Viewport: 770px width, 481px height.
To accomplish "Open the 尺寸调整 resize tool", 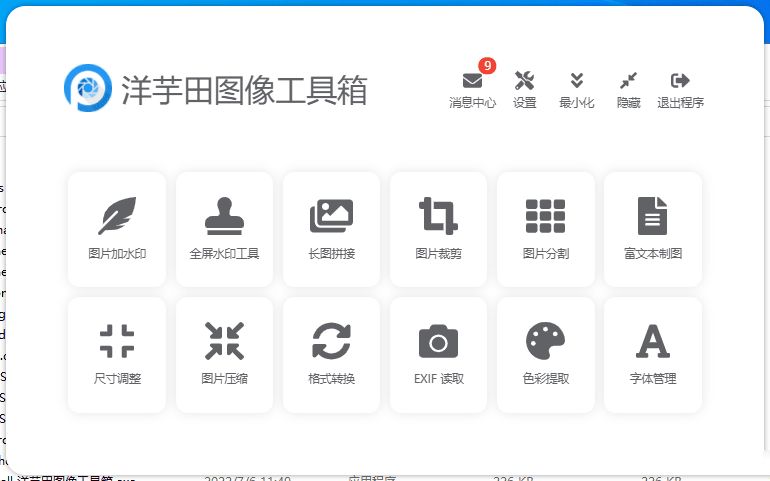I will (117, 354).
